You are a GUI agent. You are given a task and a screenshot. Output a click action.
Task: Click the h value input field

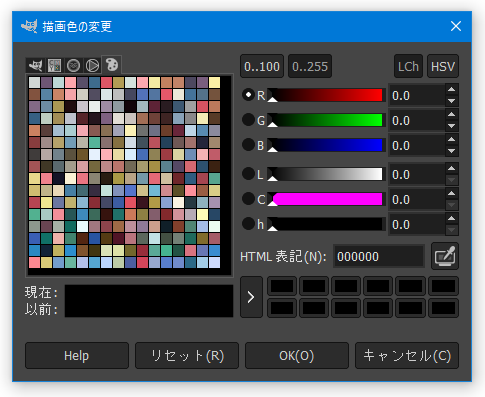[x=417, y=225]
